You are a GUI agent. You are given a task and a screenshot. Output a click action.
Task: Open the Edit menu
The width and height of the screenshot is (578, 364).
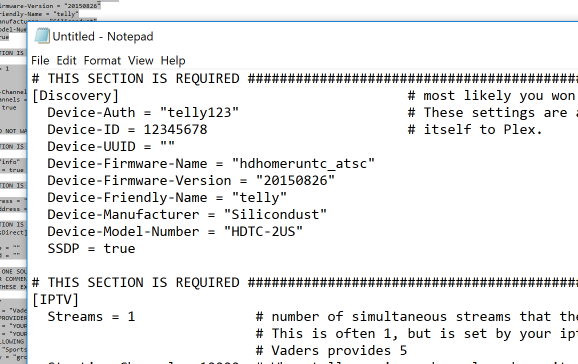[x=66, y=60]
